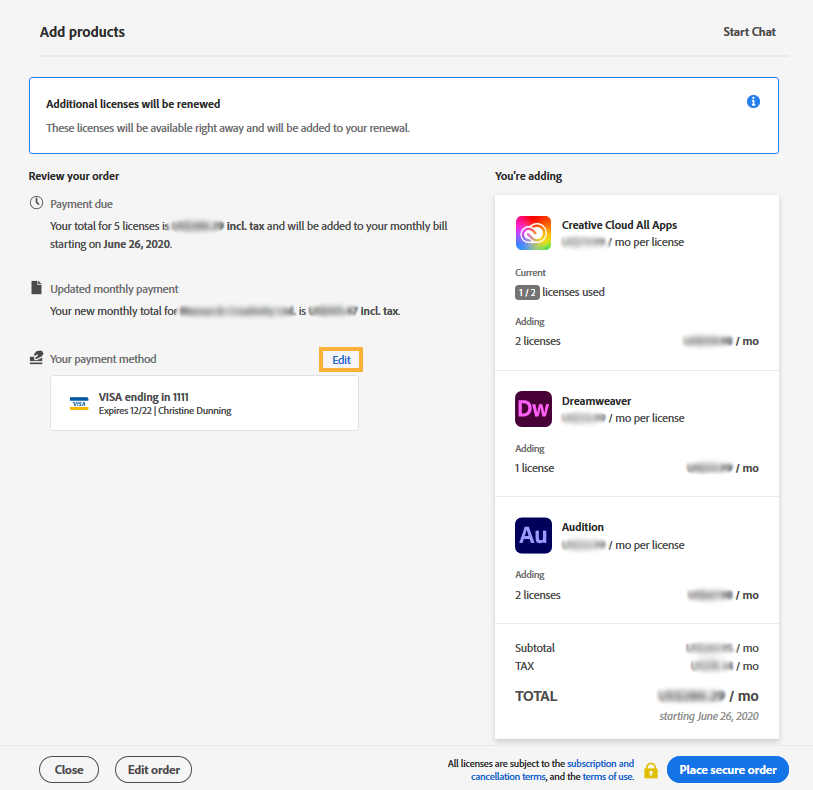Click the Edit order button
This screenshot has width=813, height=790.
pos(153,769)
